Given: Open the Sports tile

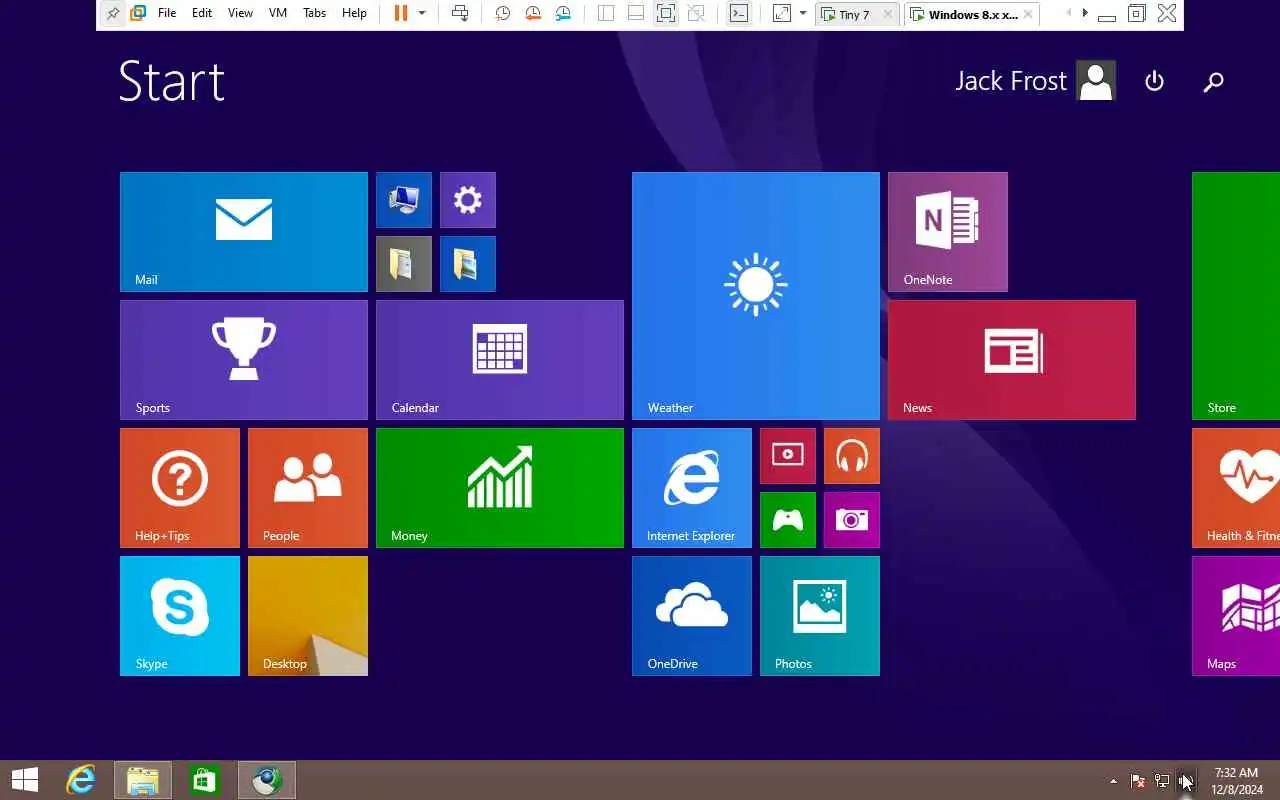Looking at the screenshot, I should coord(244,360).
